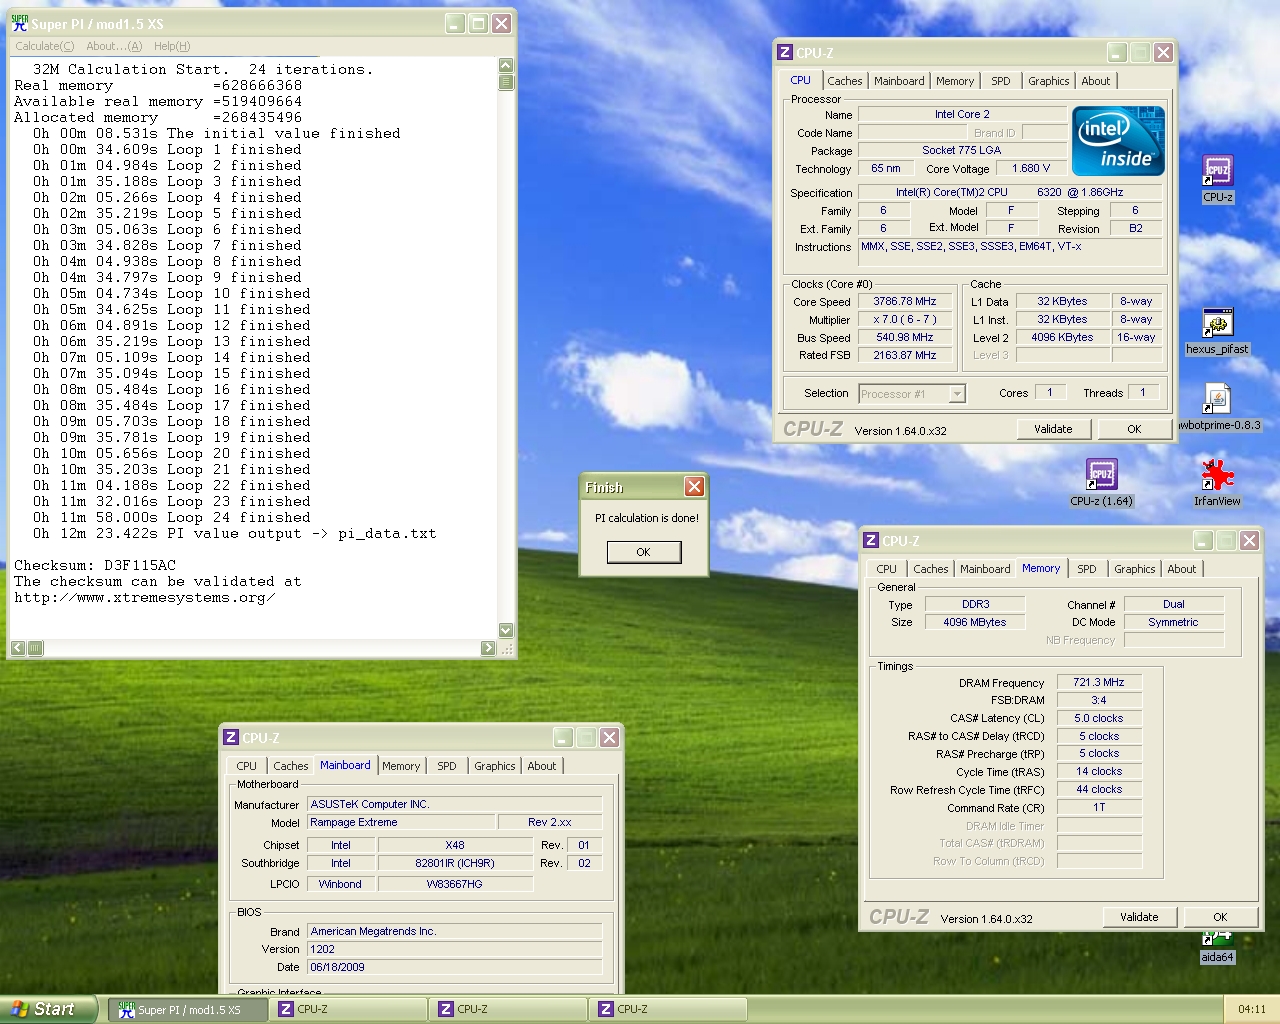Switch to Graphics tab in CPU-Z CPU window

click(1049, 82)
